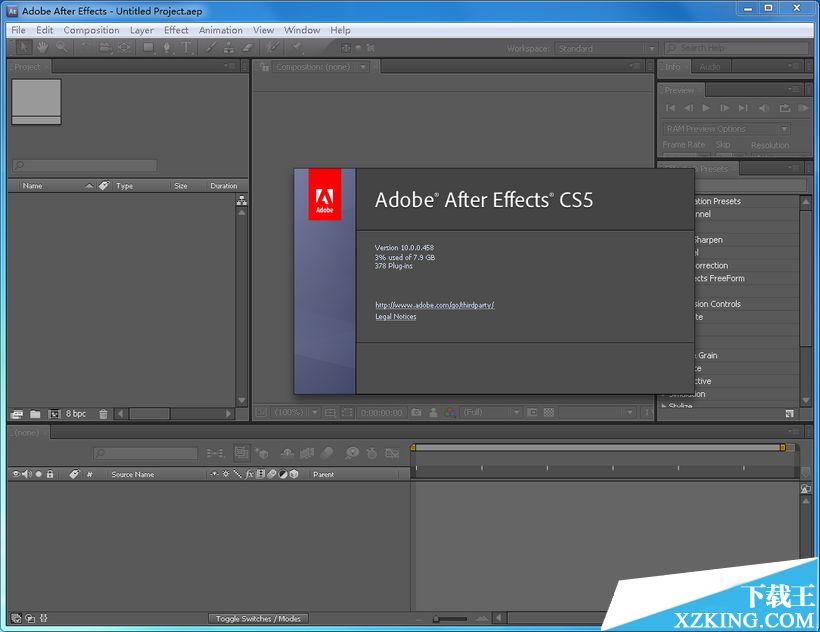The height and width of the screenshot is (632, 820).
Task: Toggle Frame Blending enable in timeline
Action: pos(307,453)
